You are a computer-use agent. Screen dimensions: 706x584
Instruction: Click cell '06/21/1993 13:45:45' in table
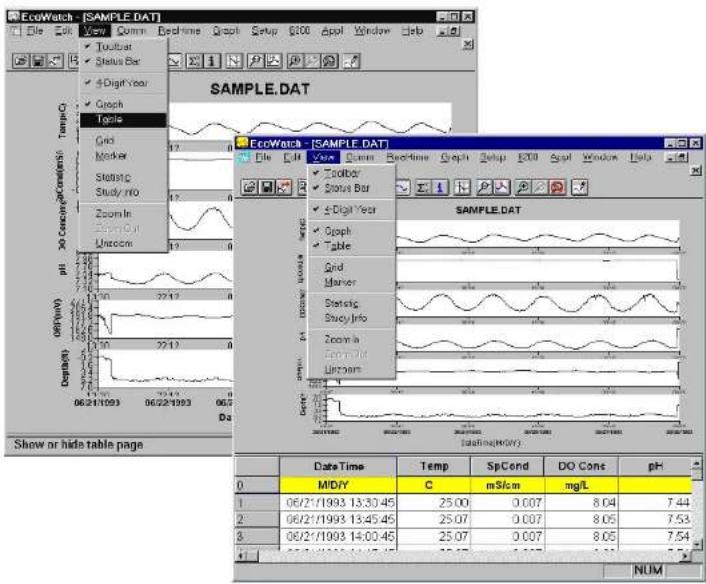pos(340,519)
